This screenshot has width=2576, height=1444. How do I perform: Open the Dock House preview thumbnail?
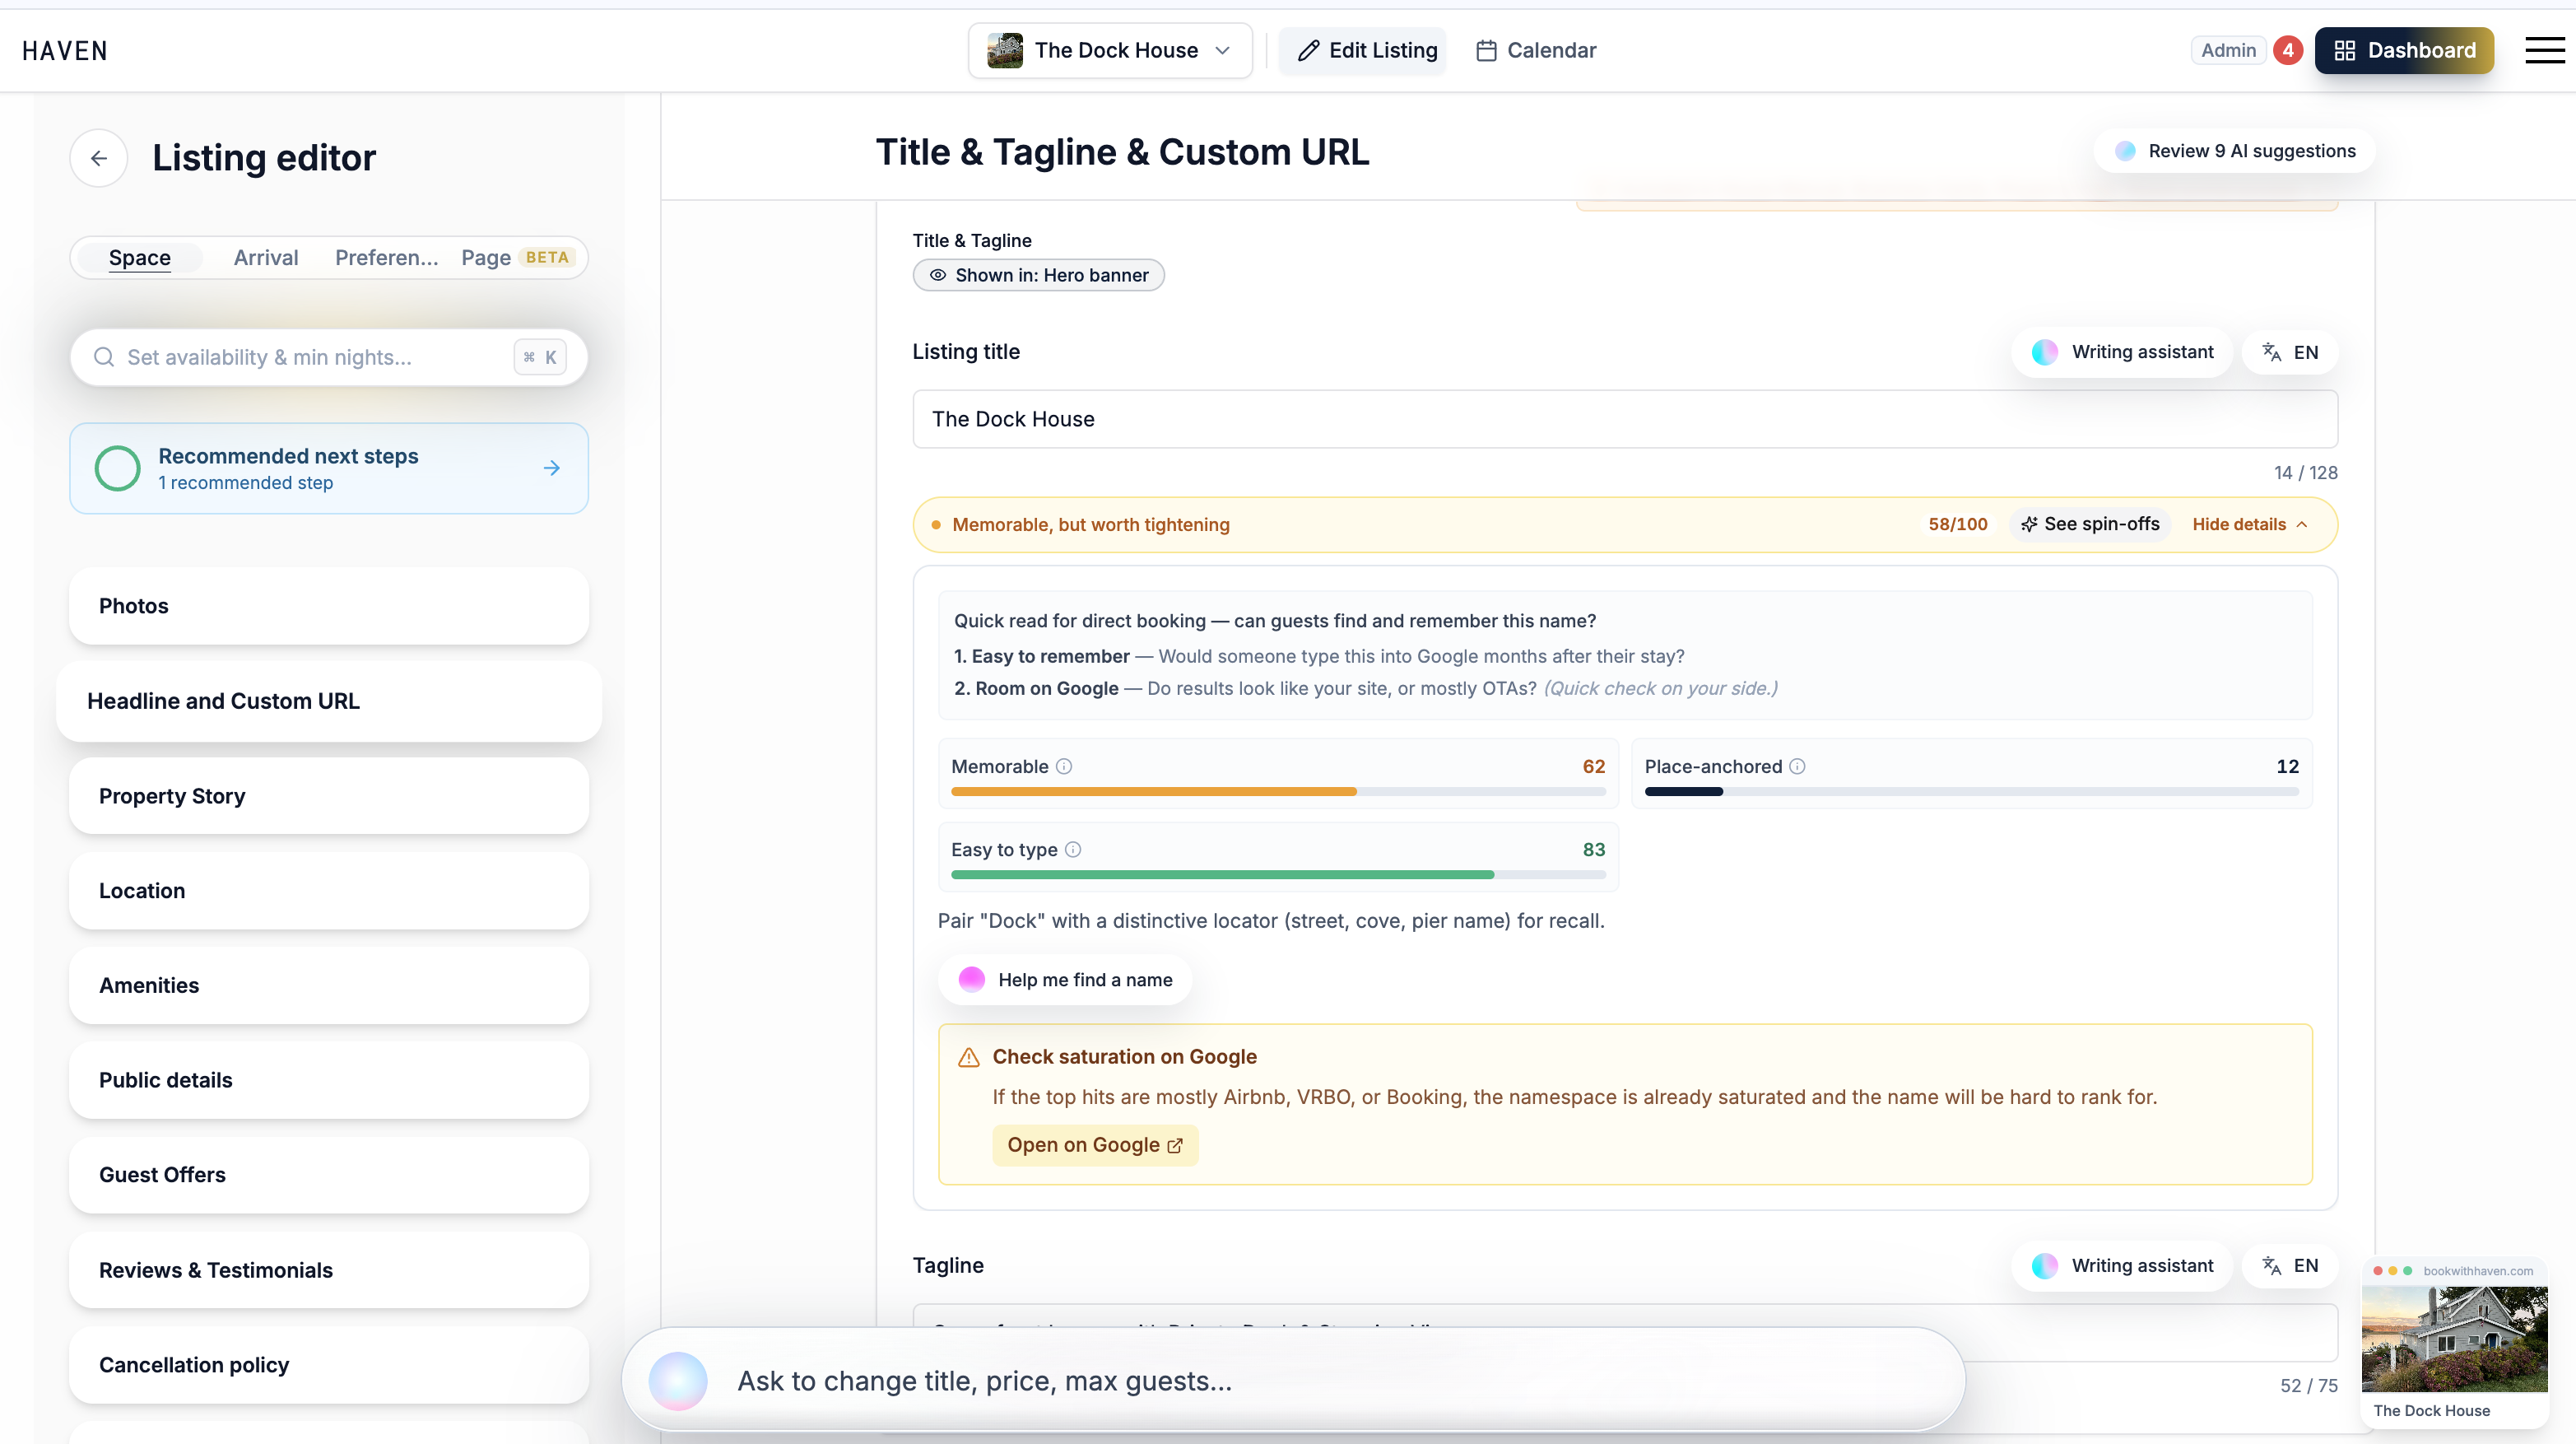coord(2454,1340)
